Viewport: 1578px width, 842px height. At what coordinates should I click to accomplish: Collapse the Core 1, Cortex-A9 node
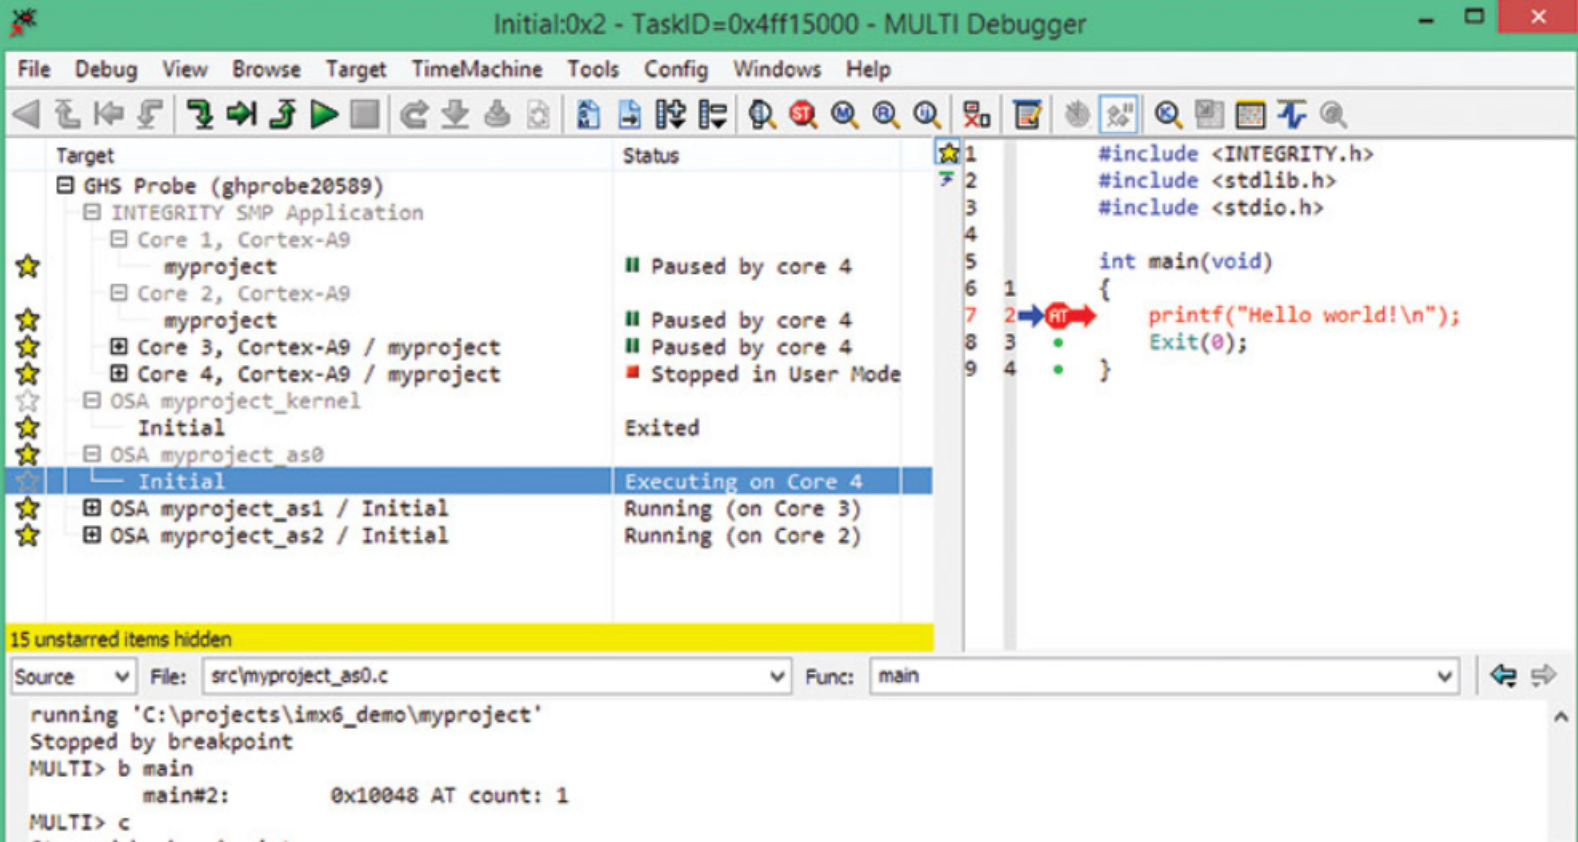[119, 239]
